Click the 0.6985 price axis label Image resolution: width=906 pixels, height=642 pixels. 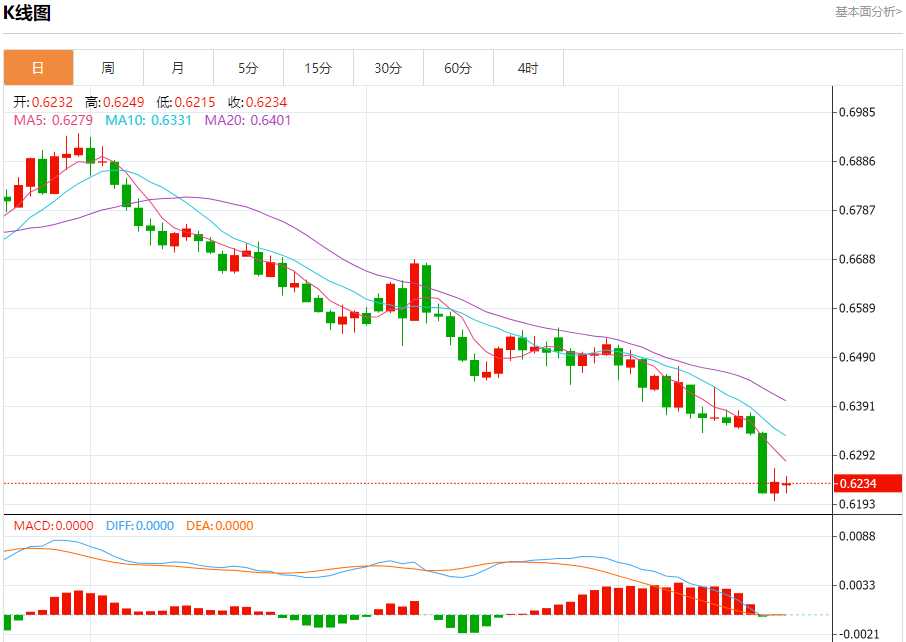click(857, 112)
